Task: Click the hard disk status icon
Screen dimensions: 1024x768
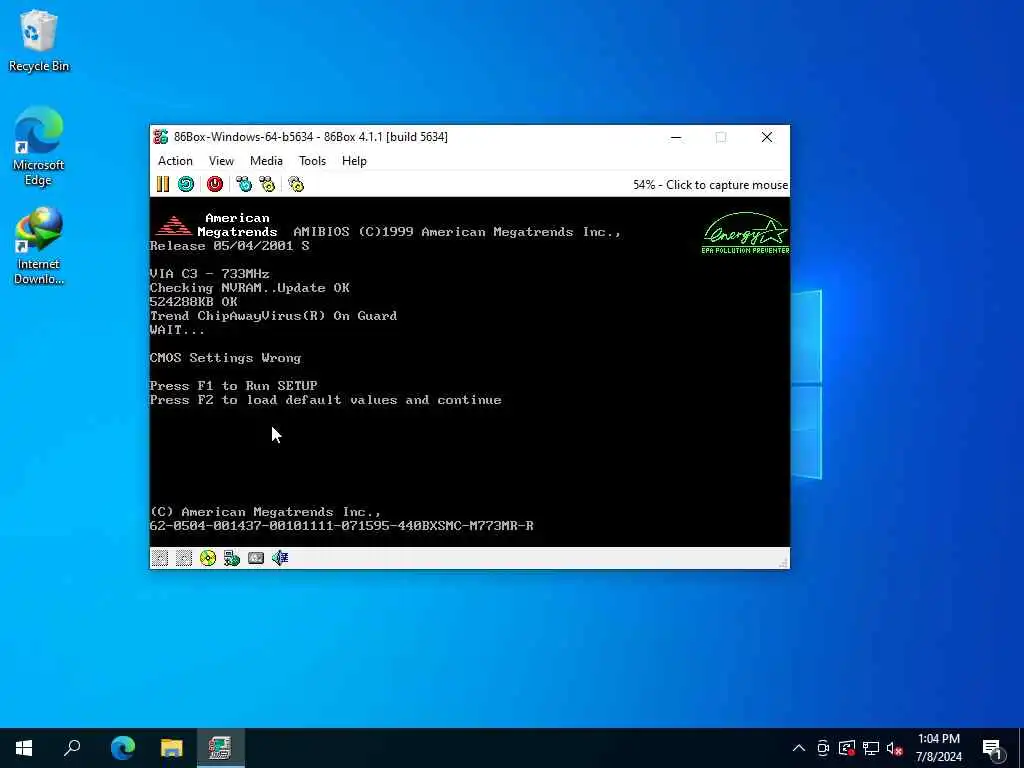Action: (256, 558)
